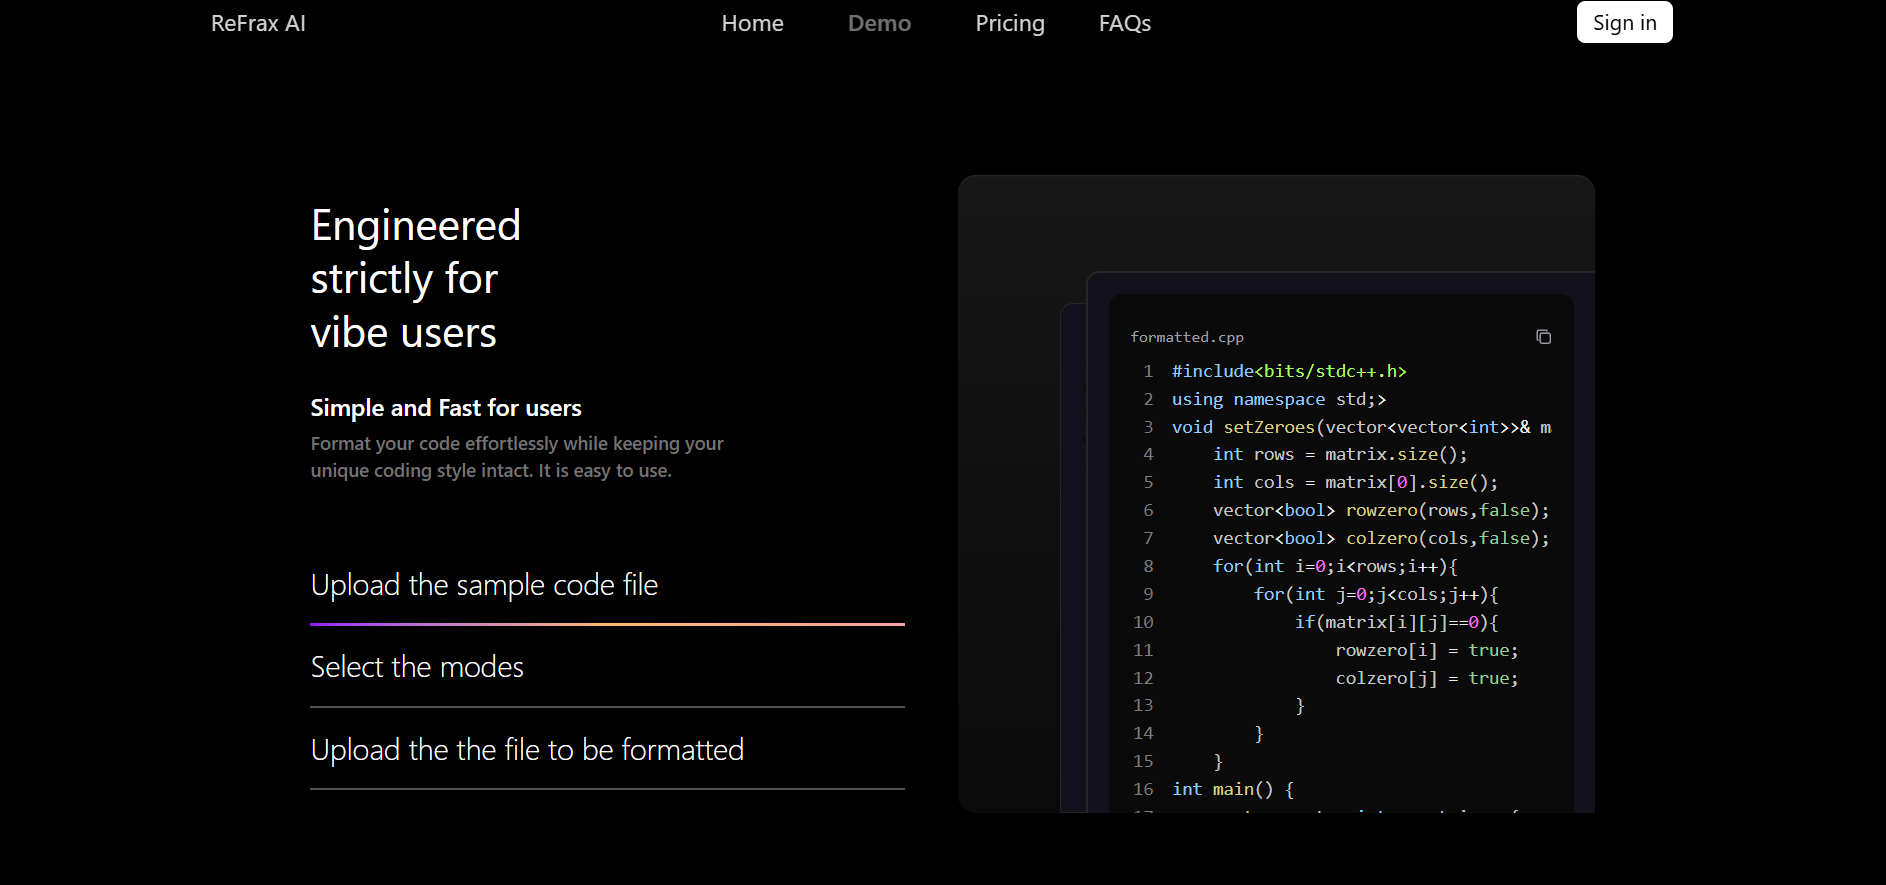Open the Demo nav item
This screenshot has width=1886, height=885.
(x=879, y=23)
